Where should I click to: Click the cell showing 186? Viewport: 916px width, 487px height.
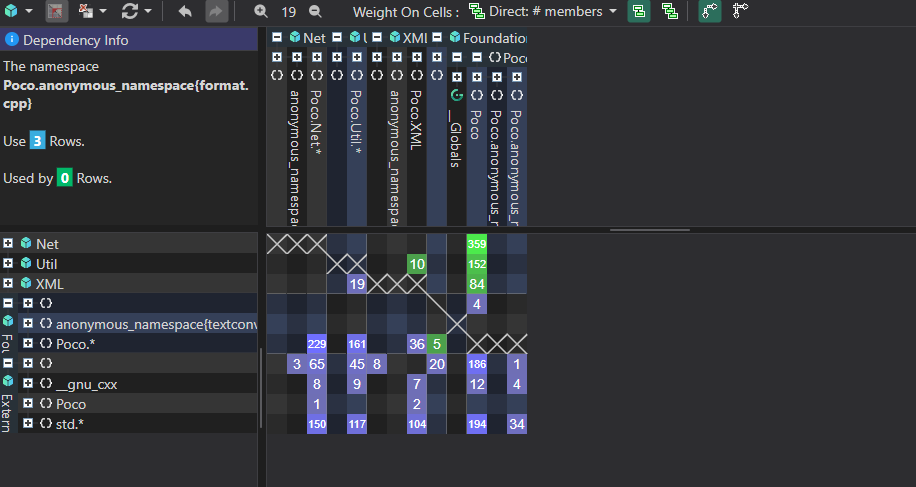(477, 364)
